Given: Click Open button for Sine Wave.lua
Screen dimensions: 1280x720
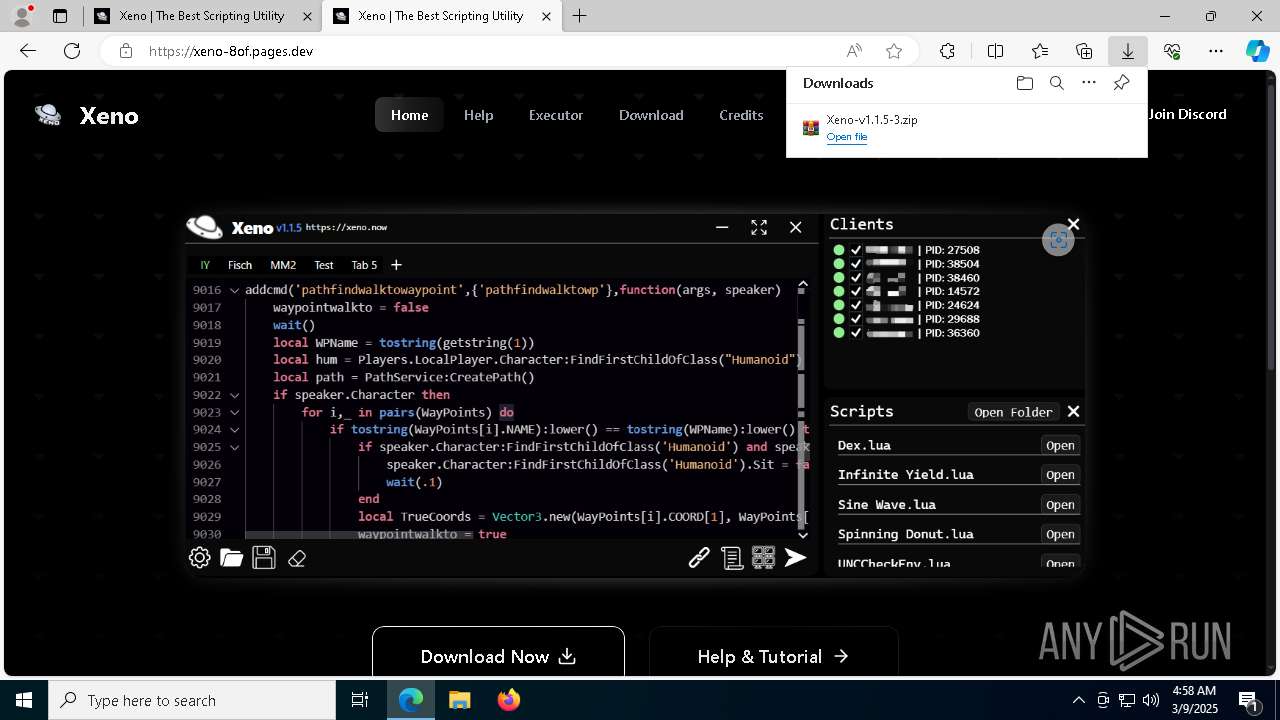Looking at the screenshot, I should coord(1060,505).
